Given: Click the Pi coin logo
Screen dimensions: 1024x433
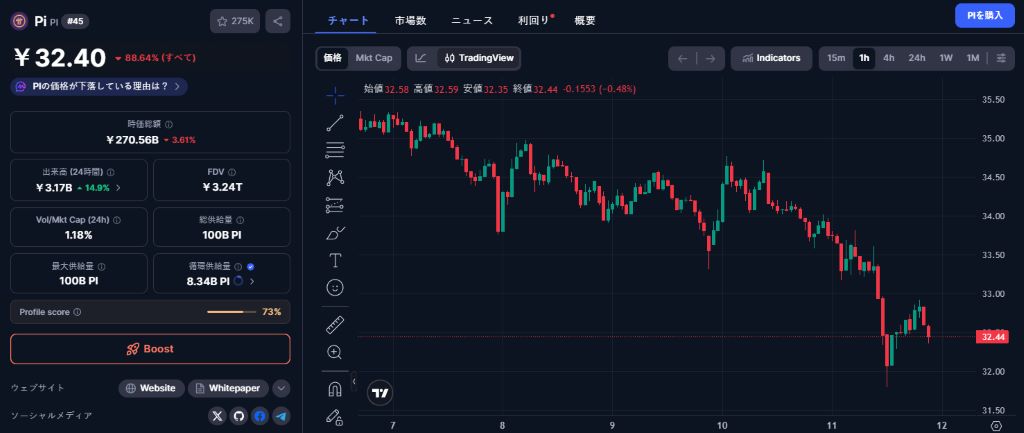Looking at the screenshot, I should (19, 21).
